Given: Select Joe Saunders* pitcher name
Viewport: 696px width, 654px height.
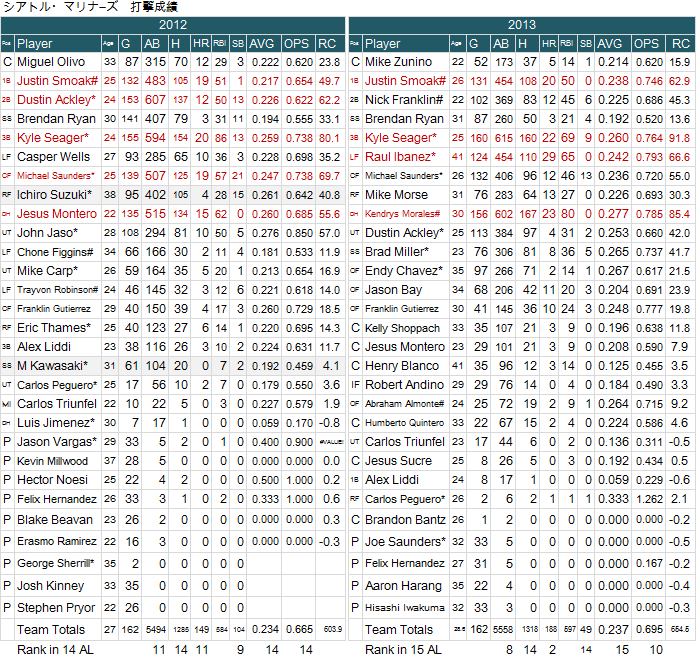Looking at the screenshot, I should click(x=405, y=541).
